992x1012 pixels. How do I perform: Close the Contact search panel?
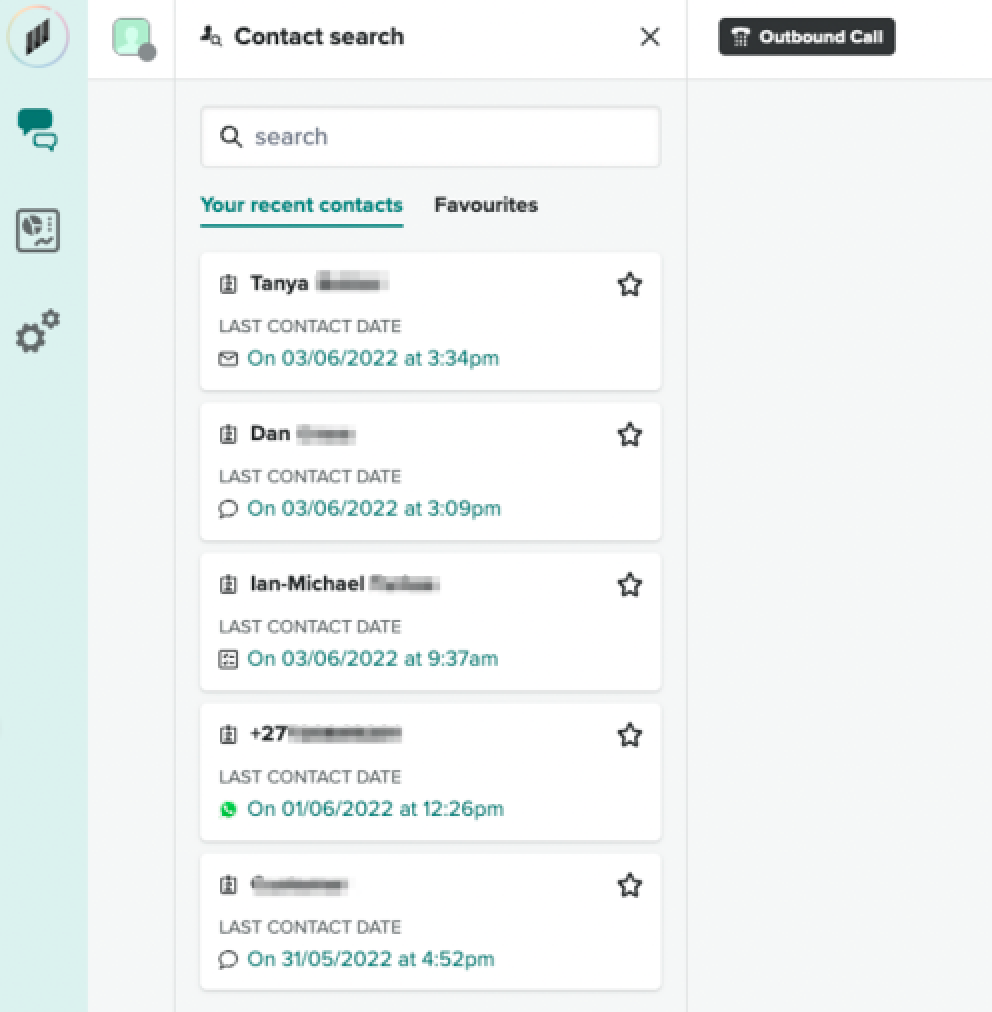(650, 37)
